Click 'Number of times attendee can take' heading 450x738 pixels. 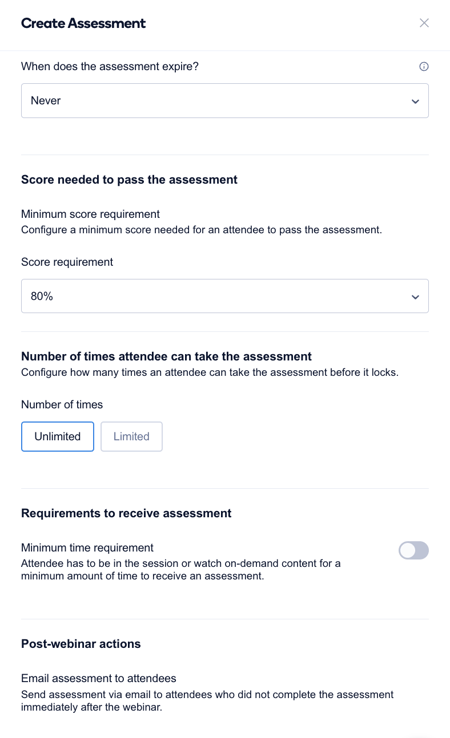point(166,356)
